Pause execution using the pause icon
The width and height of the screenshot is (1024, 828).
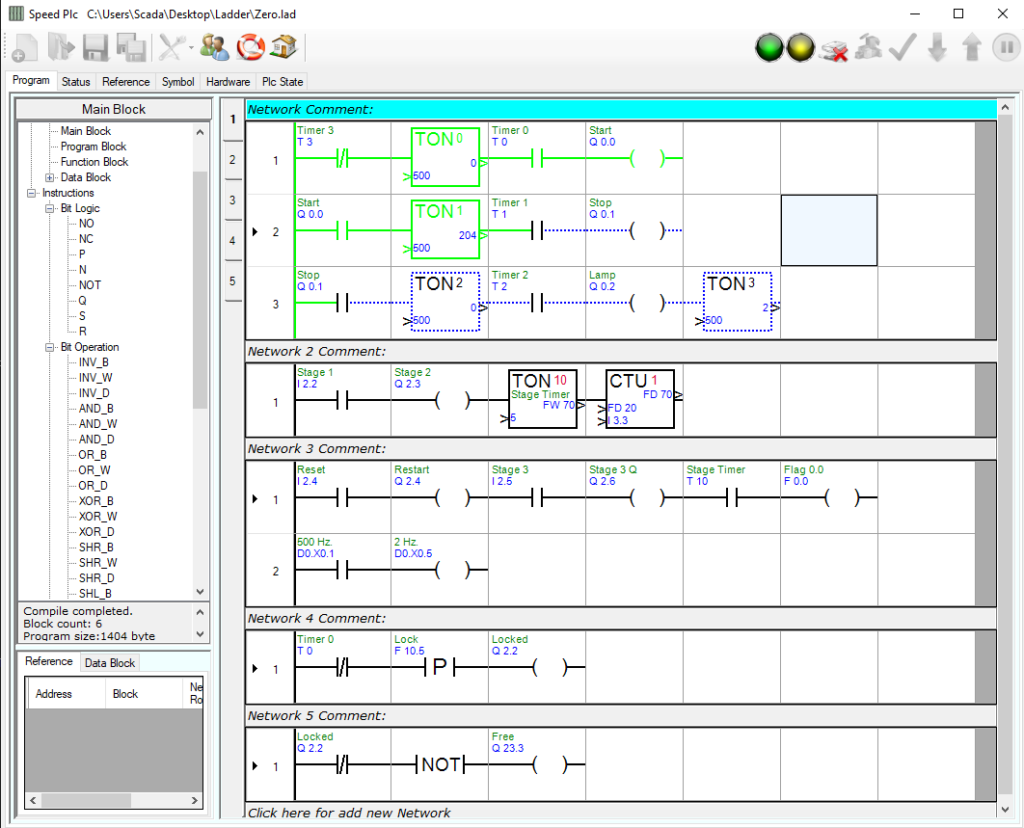point(1007,47)
